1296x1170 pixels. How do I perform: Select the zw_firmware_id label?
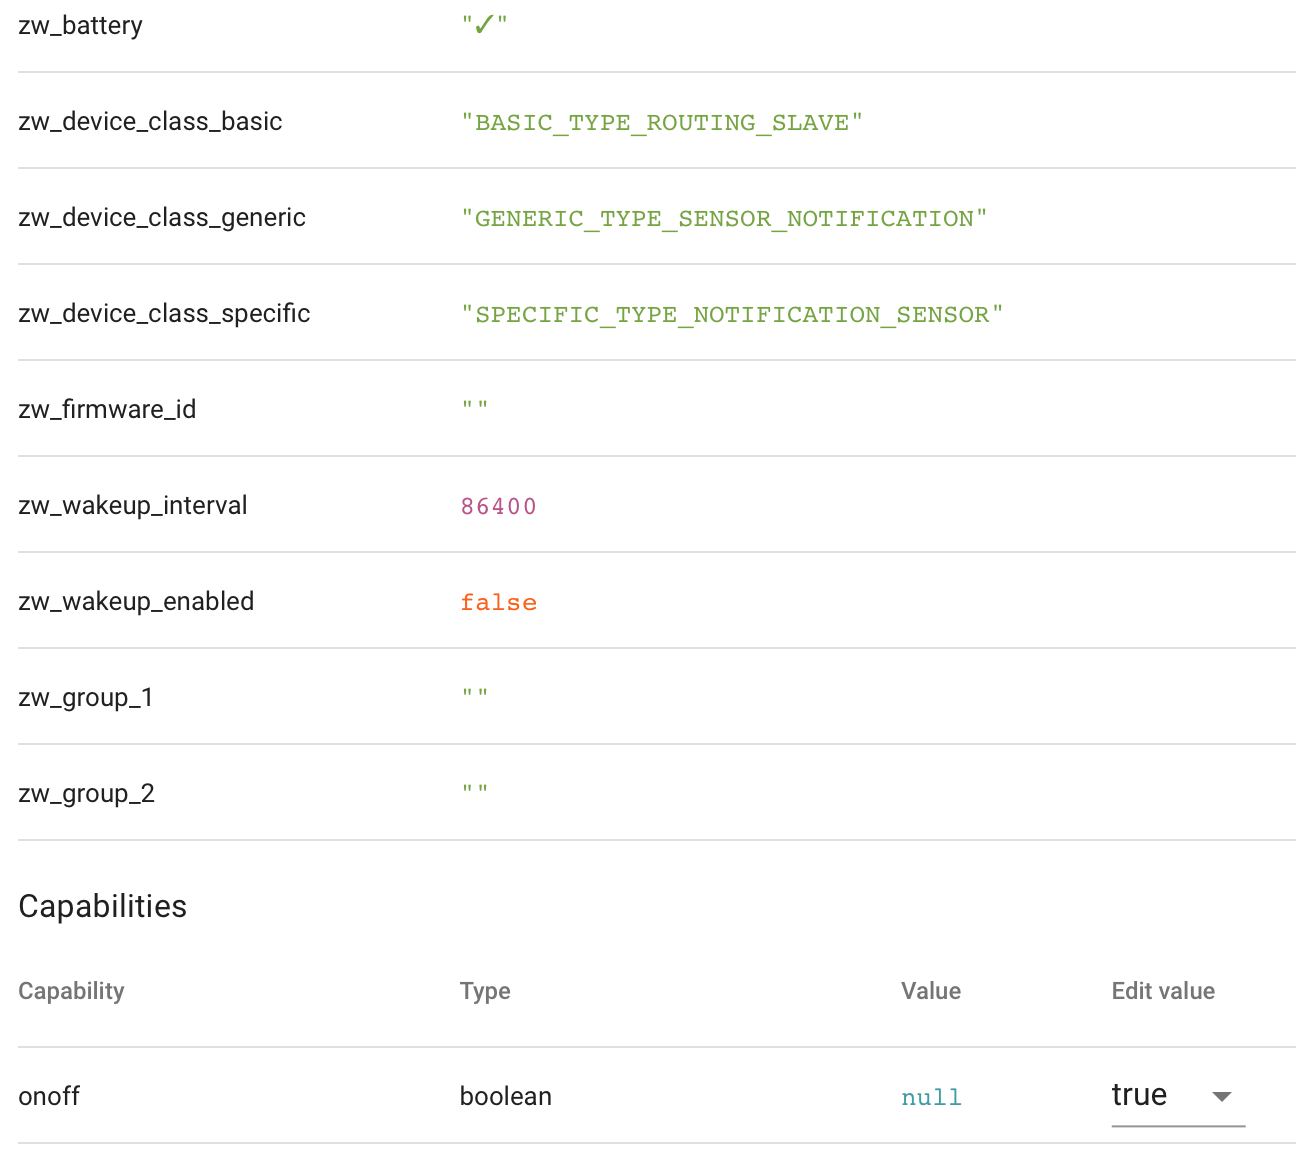point(107,410)
